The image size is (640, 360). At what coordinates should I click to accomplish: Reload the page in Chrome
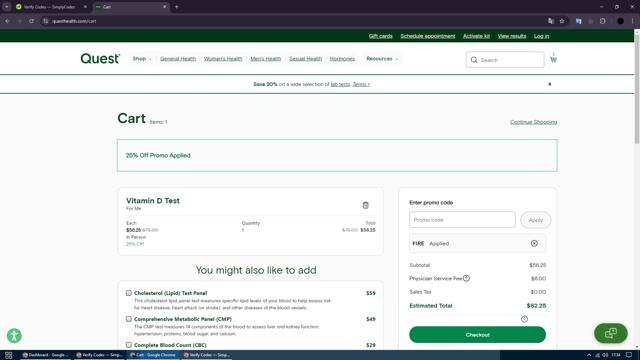[x=31, y=21]
